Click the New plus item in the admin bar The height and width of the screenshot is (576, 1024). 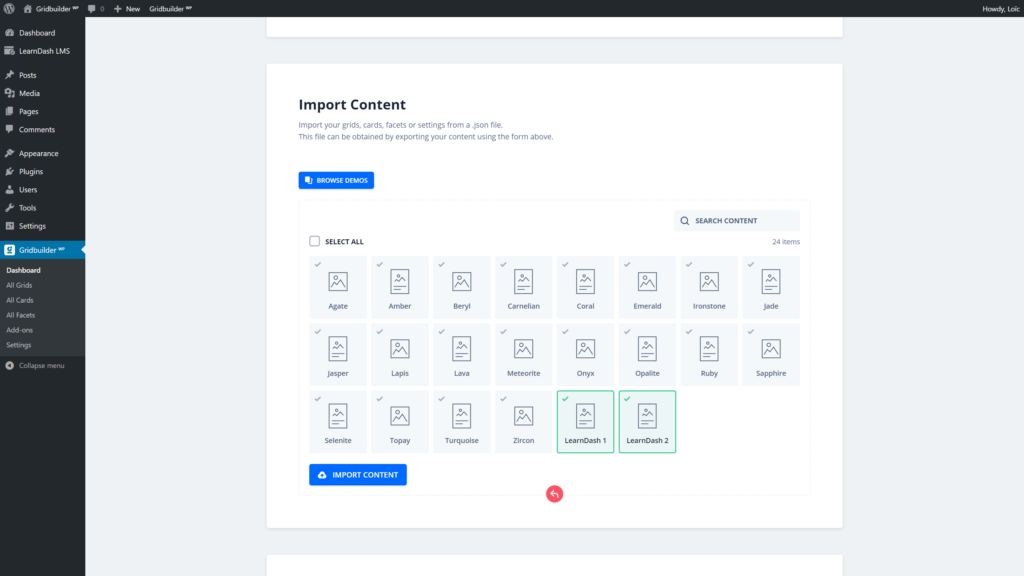[127, 8]
